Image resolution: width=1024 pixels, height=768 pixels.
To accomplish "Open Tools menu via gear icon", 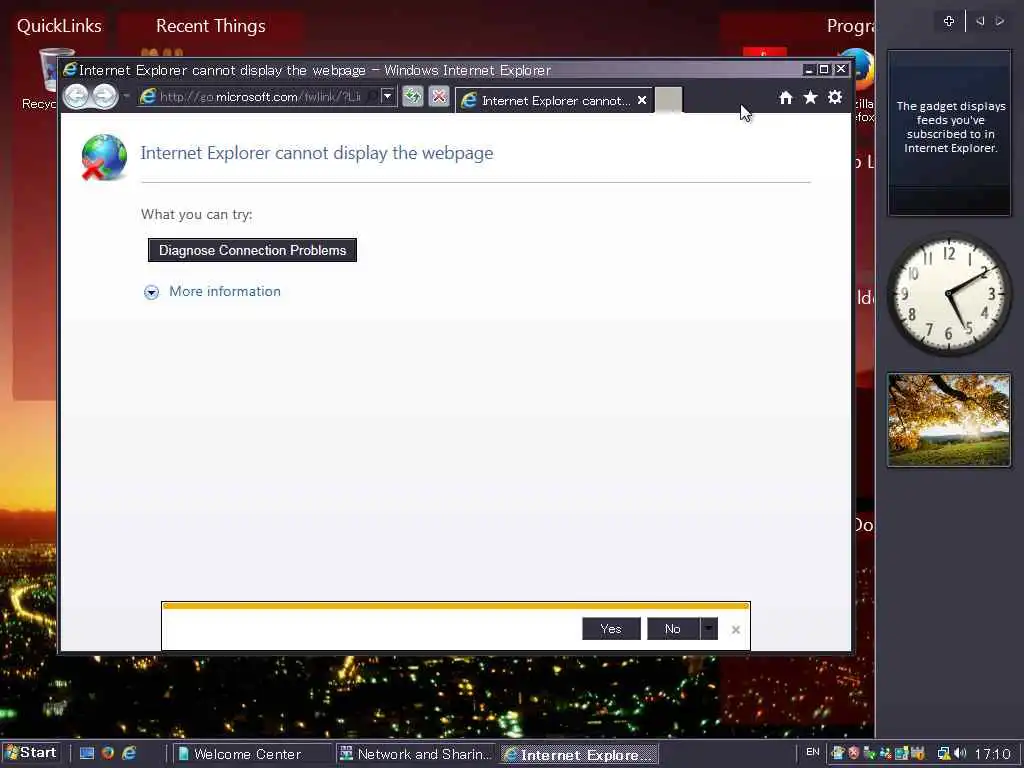I will (835, 97).
